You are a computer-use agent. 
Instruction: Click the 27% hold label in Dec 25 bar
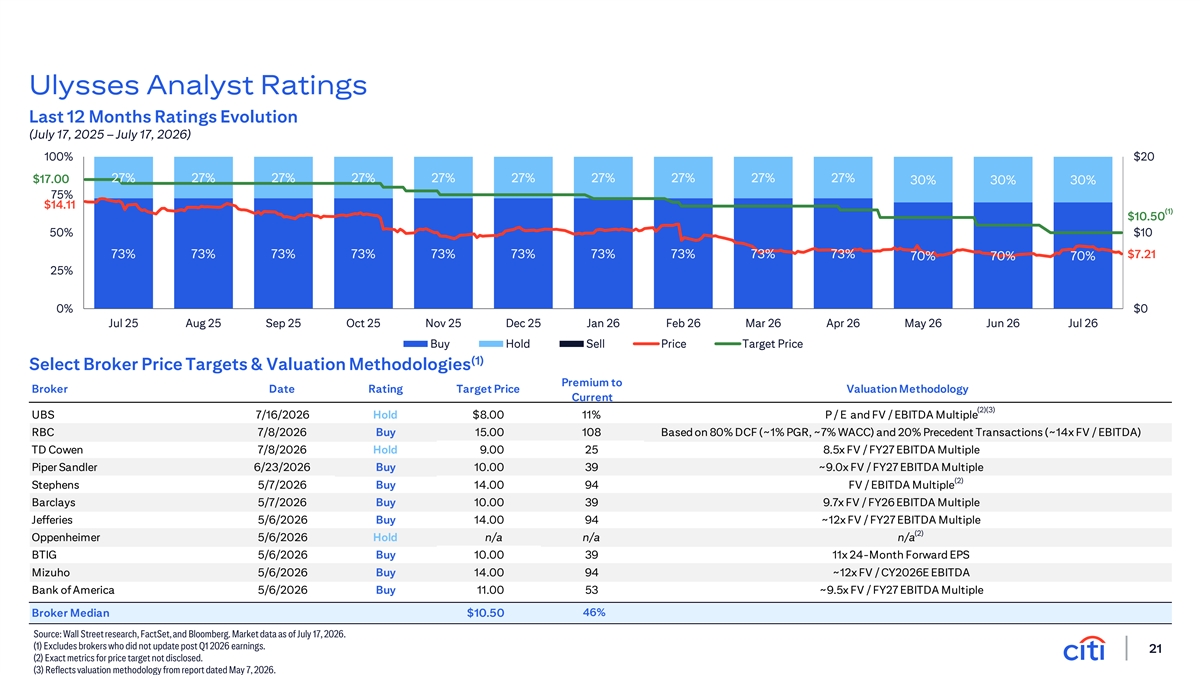tap(523, 178)
